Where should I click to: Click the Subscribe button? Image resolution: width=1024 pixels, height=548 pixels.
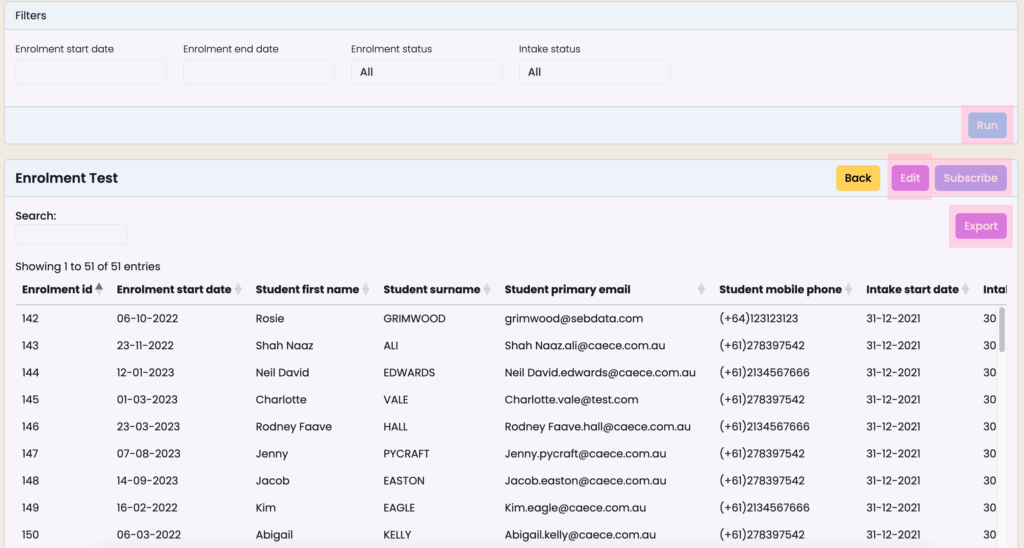point(970,178)
